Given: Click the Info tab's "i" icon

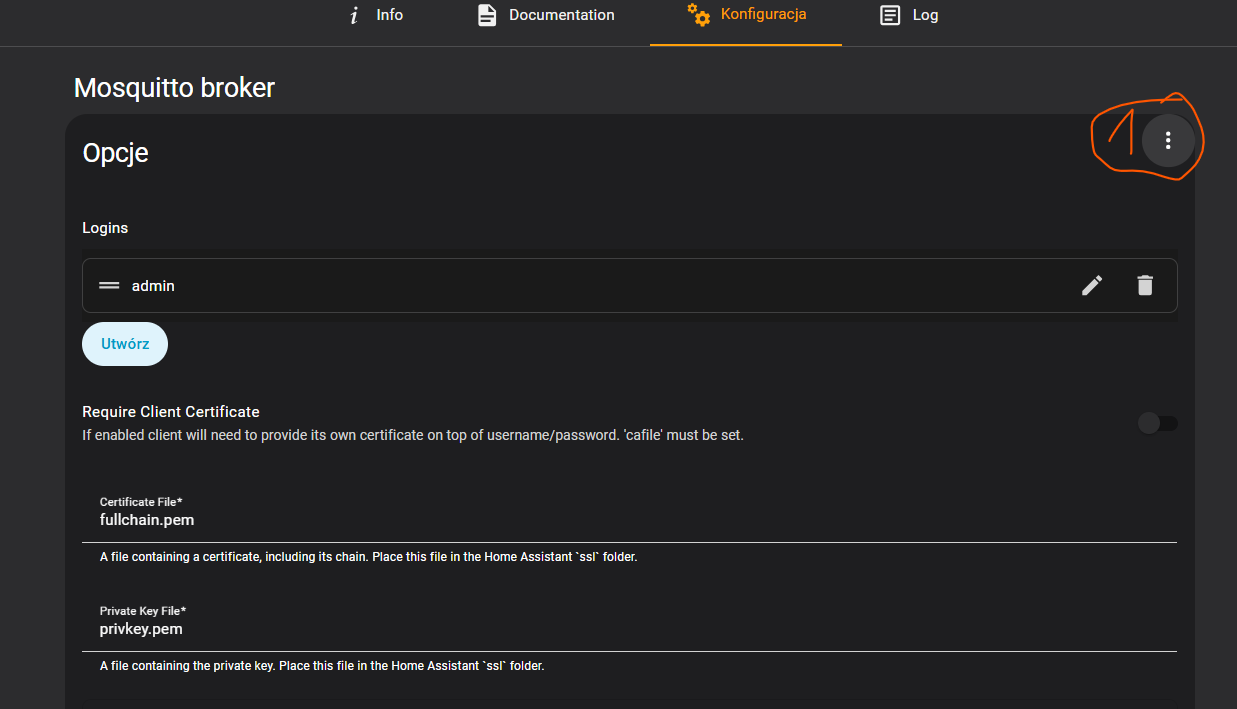Looking at the screenshot, I should [x=354, y=15].
